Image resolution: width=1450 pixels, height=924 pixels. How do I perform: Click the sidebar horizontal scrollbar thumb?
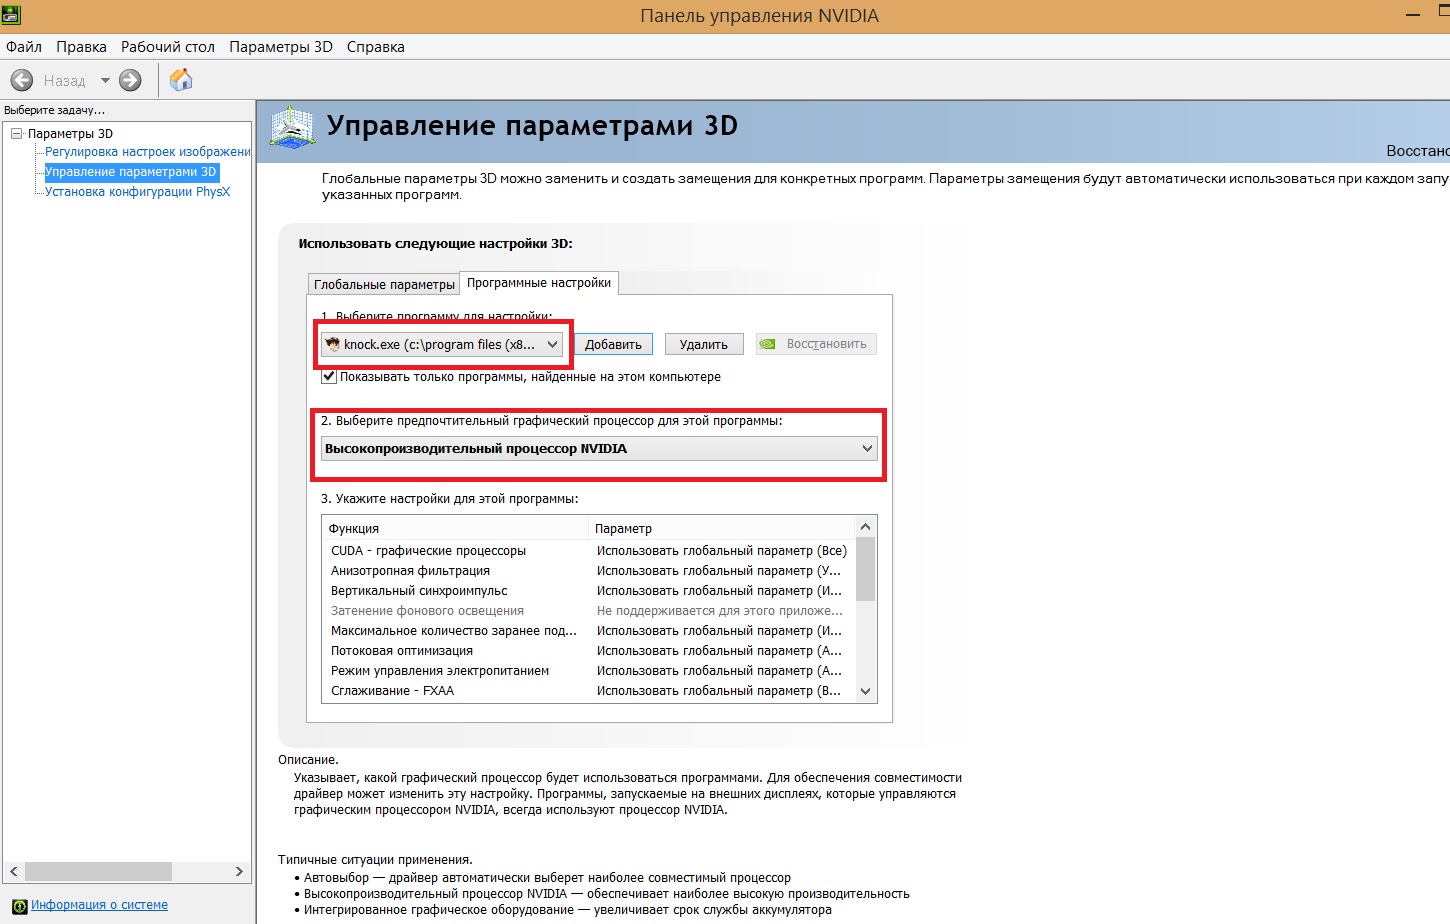(x=98, y=871)
